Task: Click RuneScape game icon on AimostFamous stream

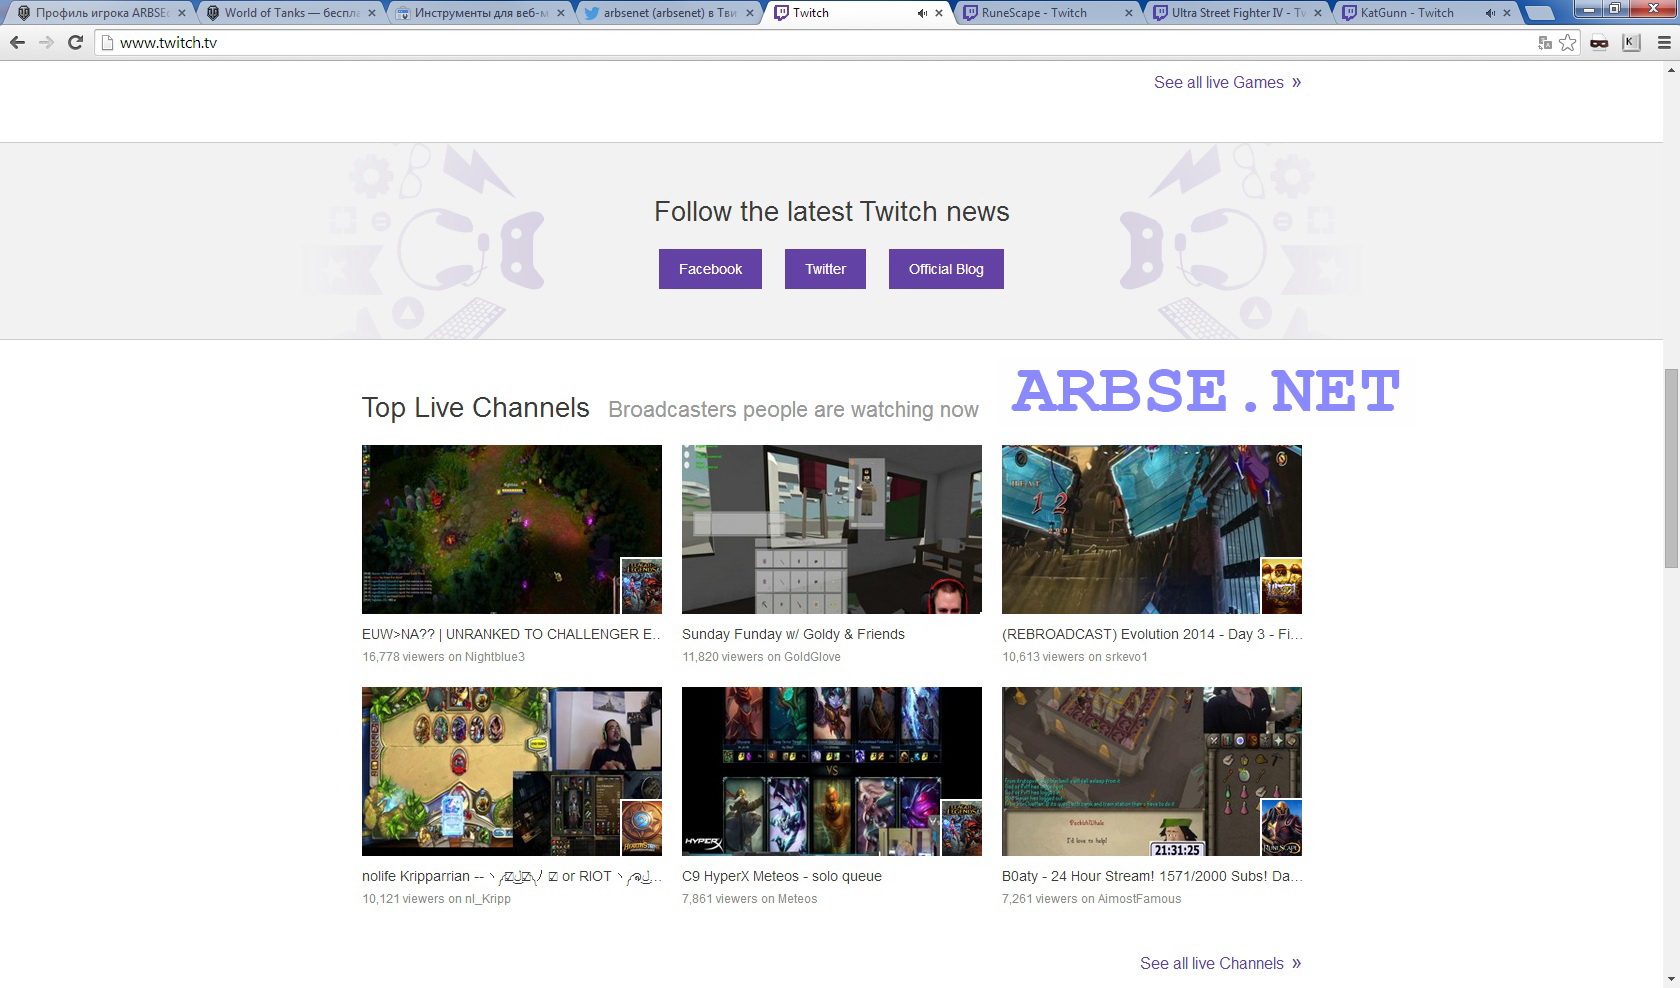Action: pyautogui.click(x=1281, y=828)
